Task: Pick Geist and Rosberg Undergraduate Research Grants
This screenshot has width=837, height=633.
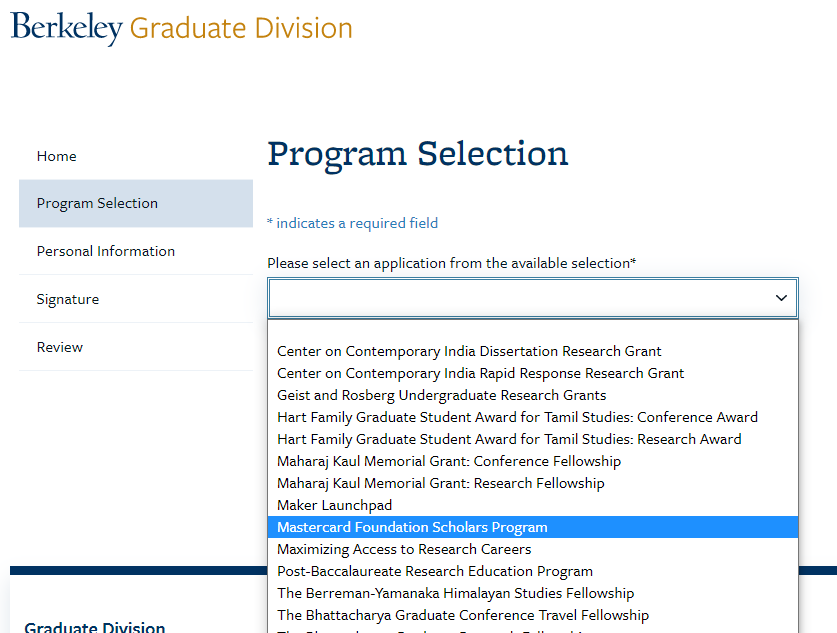Action: pyautogui.click(x=441, y=395)
